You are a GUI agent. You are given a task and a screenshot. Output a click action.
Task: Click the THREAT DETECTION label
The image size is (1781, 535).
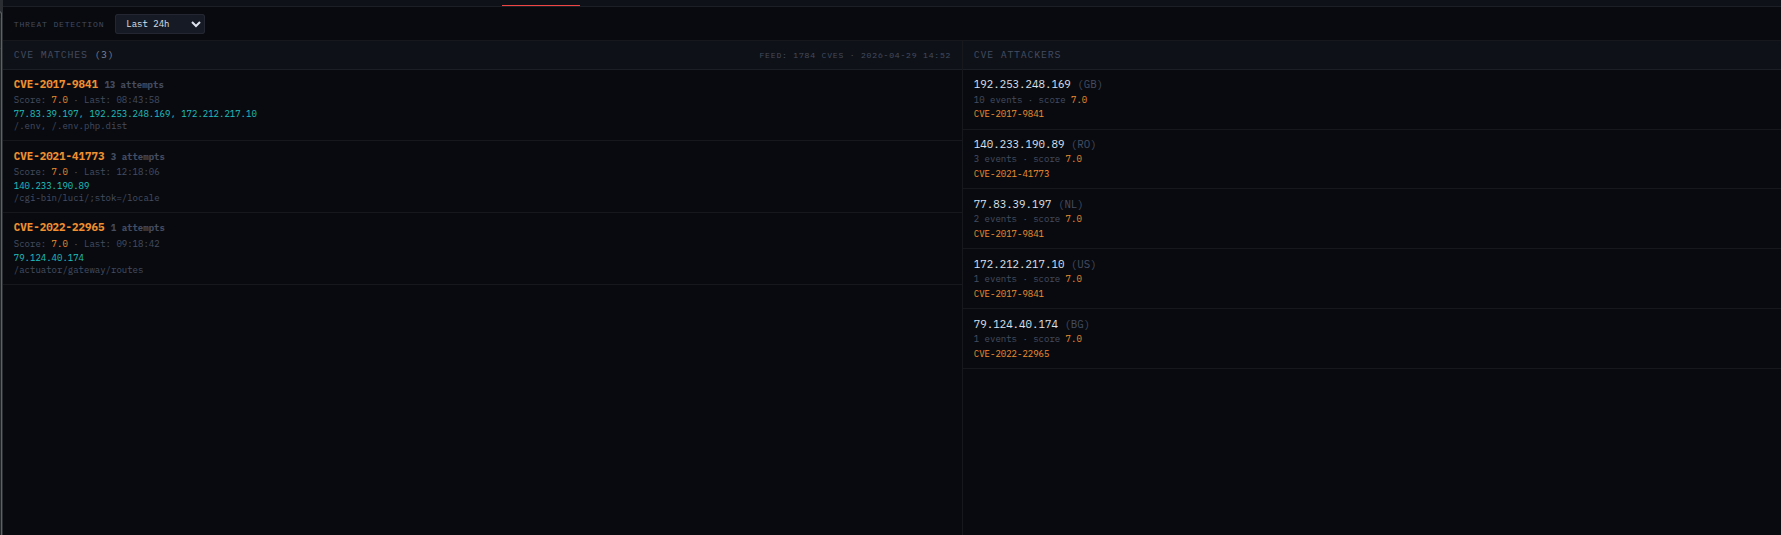click(x=59, y=24)
